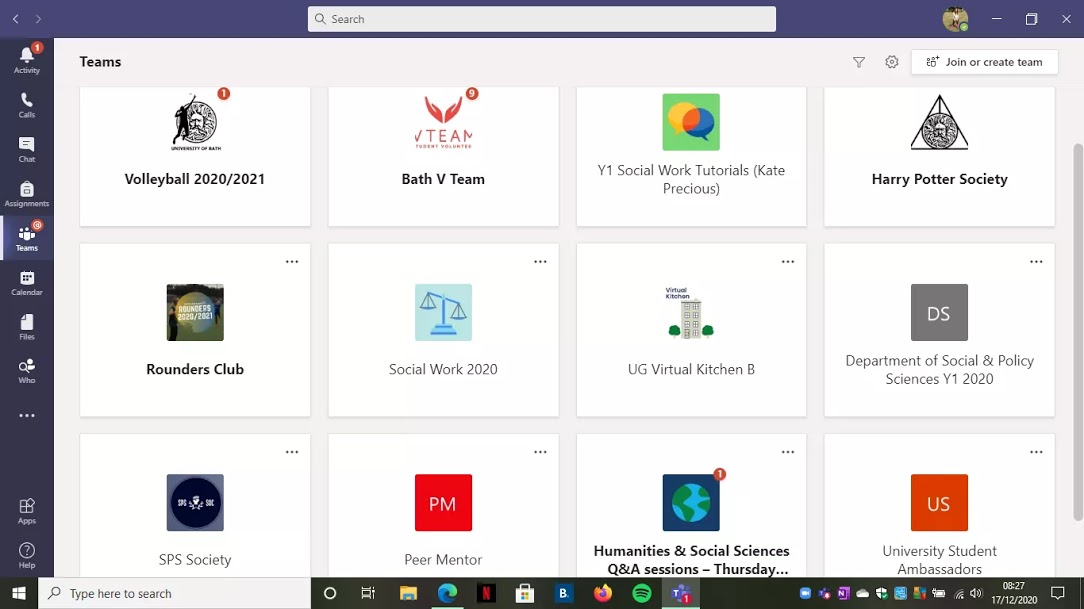Open Firefox from the taskbar

point(603,593)
